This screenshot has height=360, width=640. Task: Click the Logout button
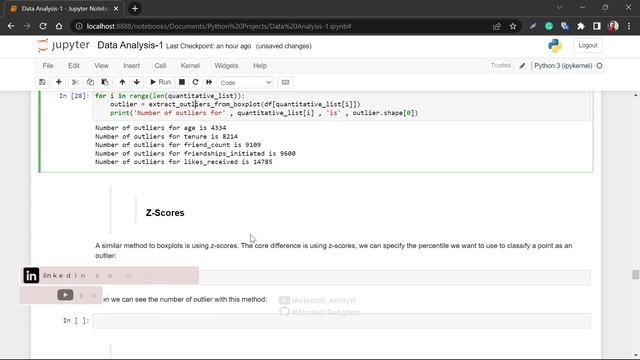point(587,45)
